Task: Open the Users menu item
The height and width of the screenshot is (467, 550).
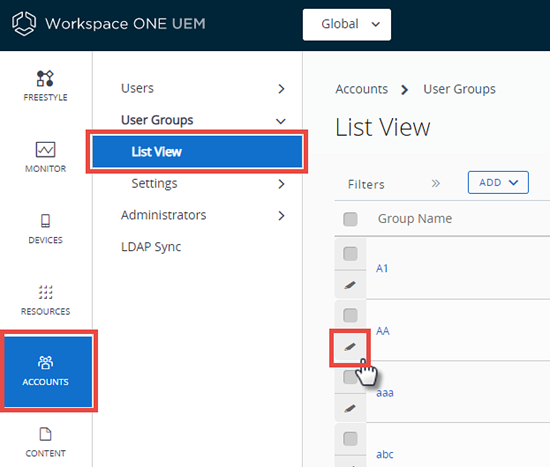Action: pos(137,88)
